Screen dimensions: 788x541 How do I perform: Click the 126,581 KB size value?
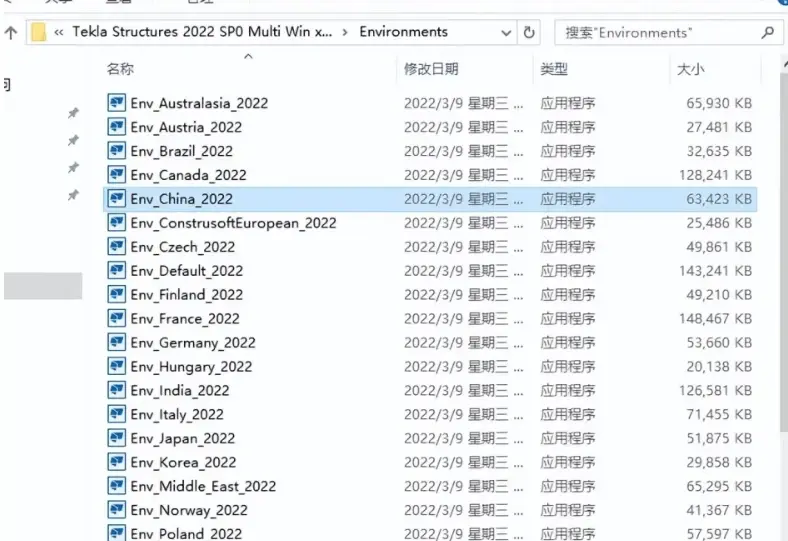coord(716,390)
